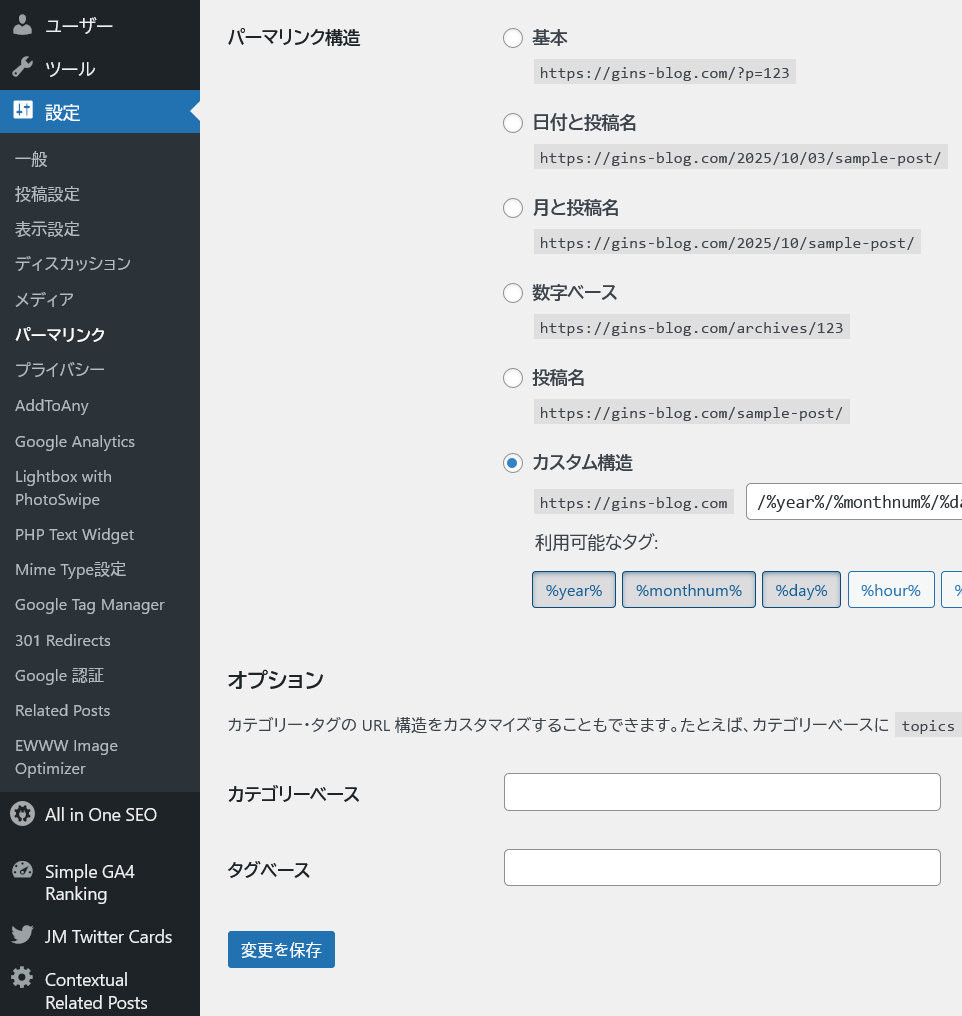Go to the ディスカッション settings page
This screenshot has height=1016, width=962.
tap(72, 264)
